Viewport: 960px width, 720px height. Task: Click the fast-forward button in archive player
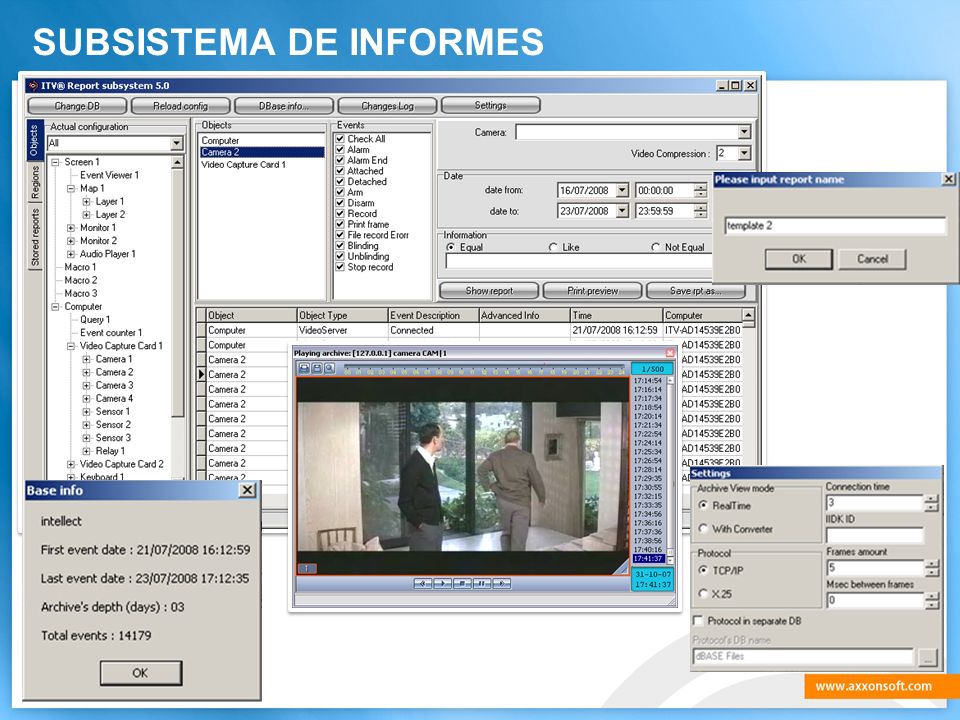(501, 583)
